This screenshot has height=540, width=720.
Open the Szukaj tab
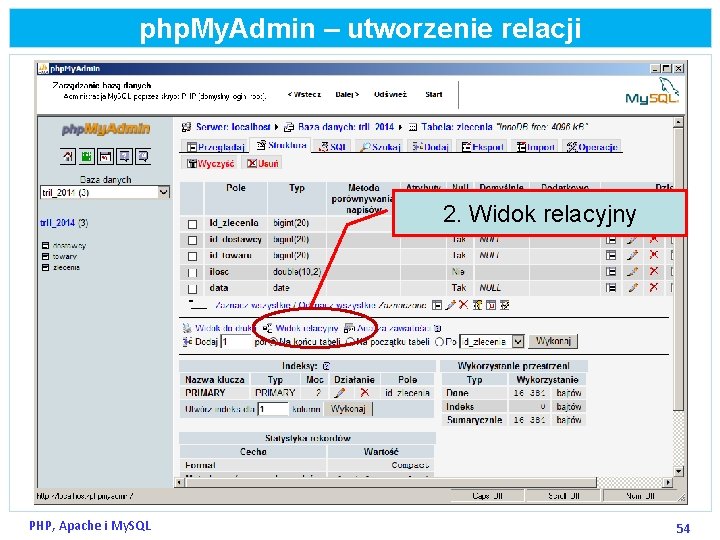380,147
